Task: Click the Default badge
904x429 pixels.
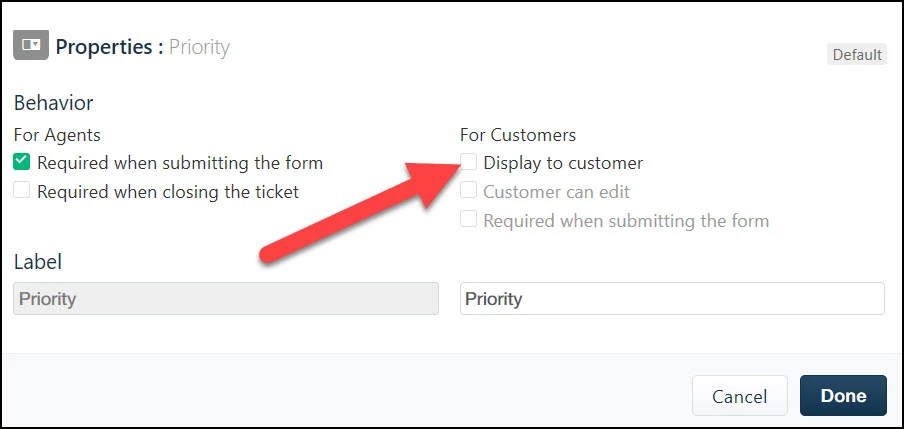Action: tap(857, 55)
